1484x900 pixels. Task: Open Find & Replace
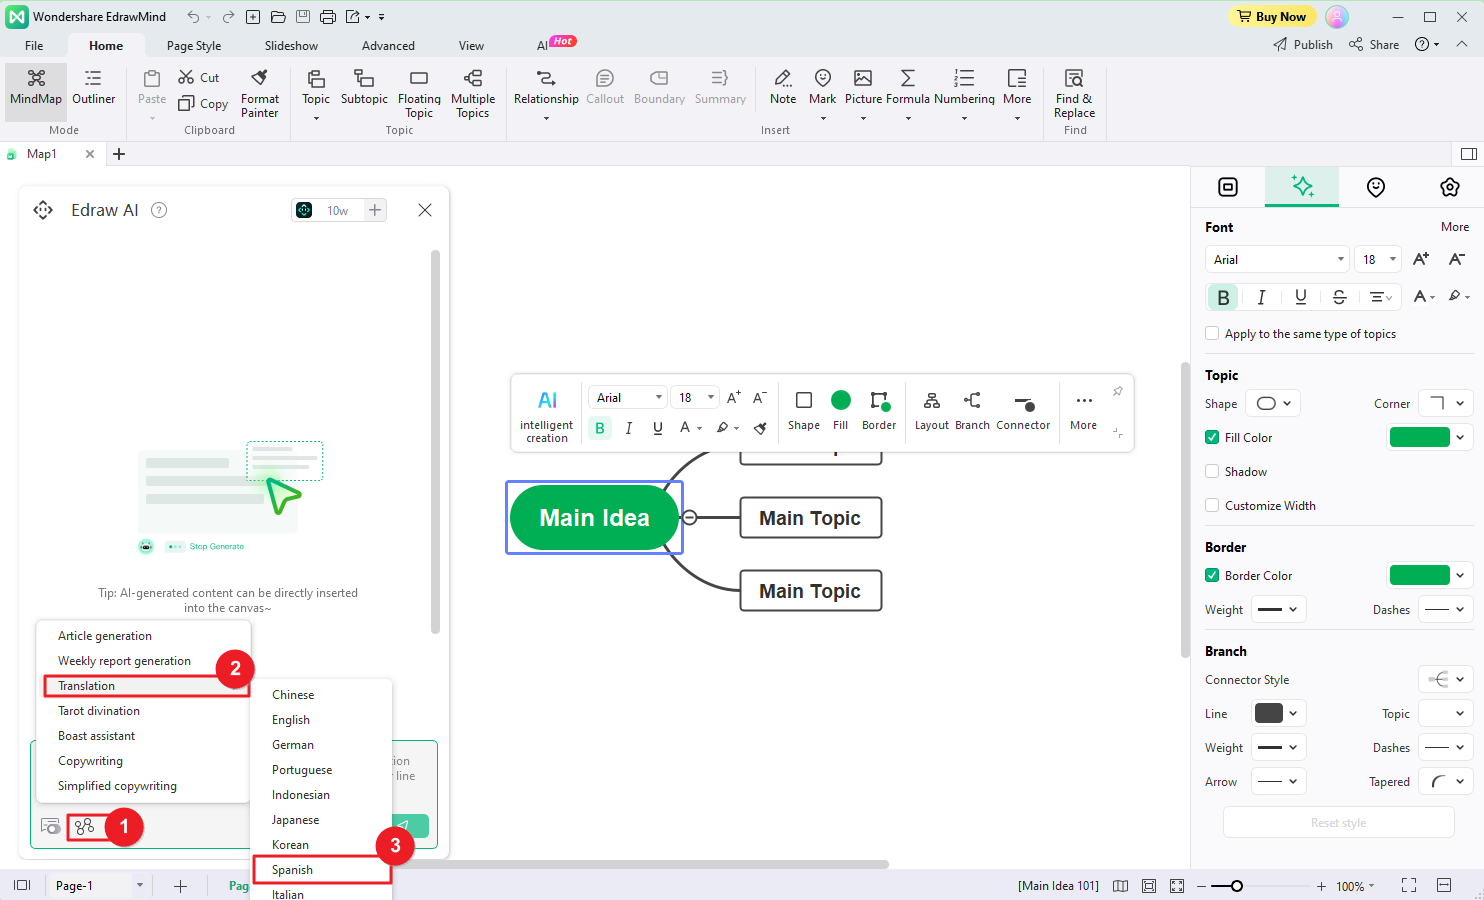tap(1074, 93)
